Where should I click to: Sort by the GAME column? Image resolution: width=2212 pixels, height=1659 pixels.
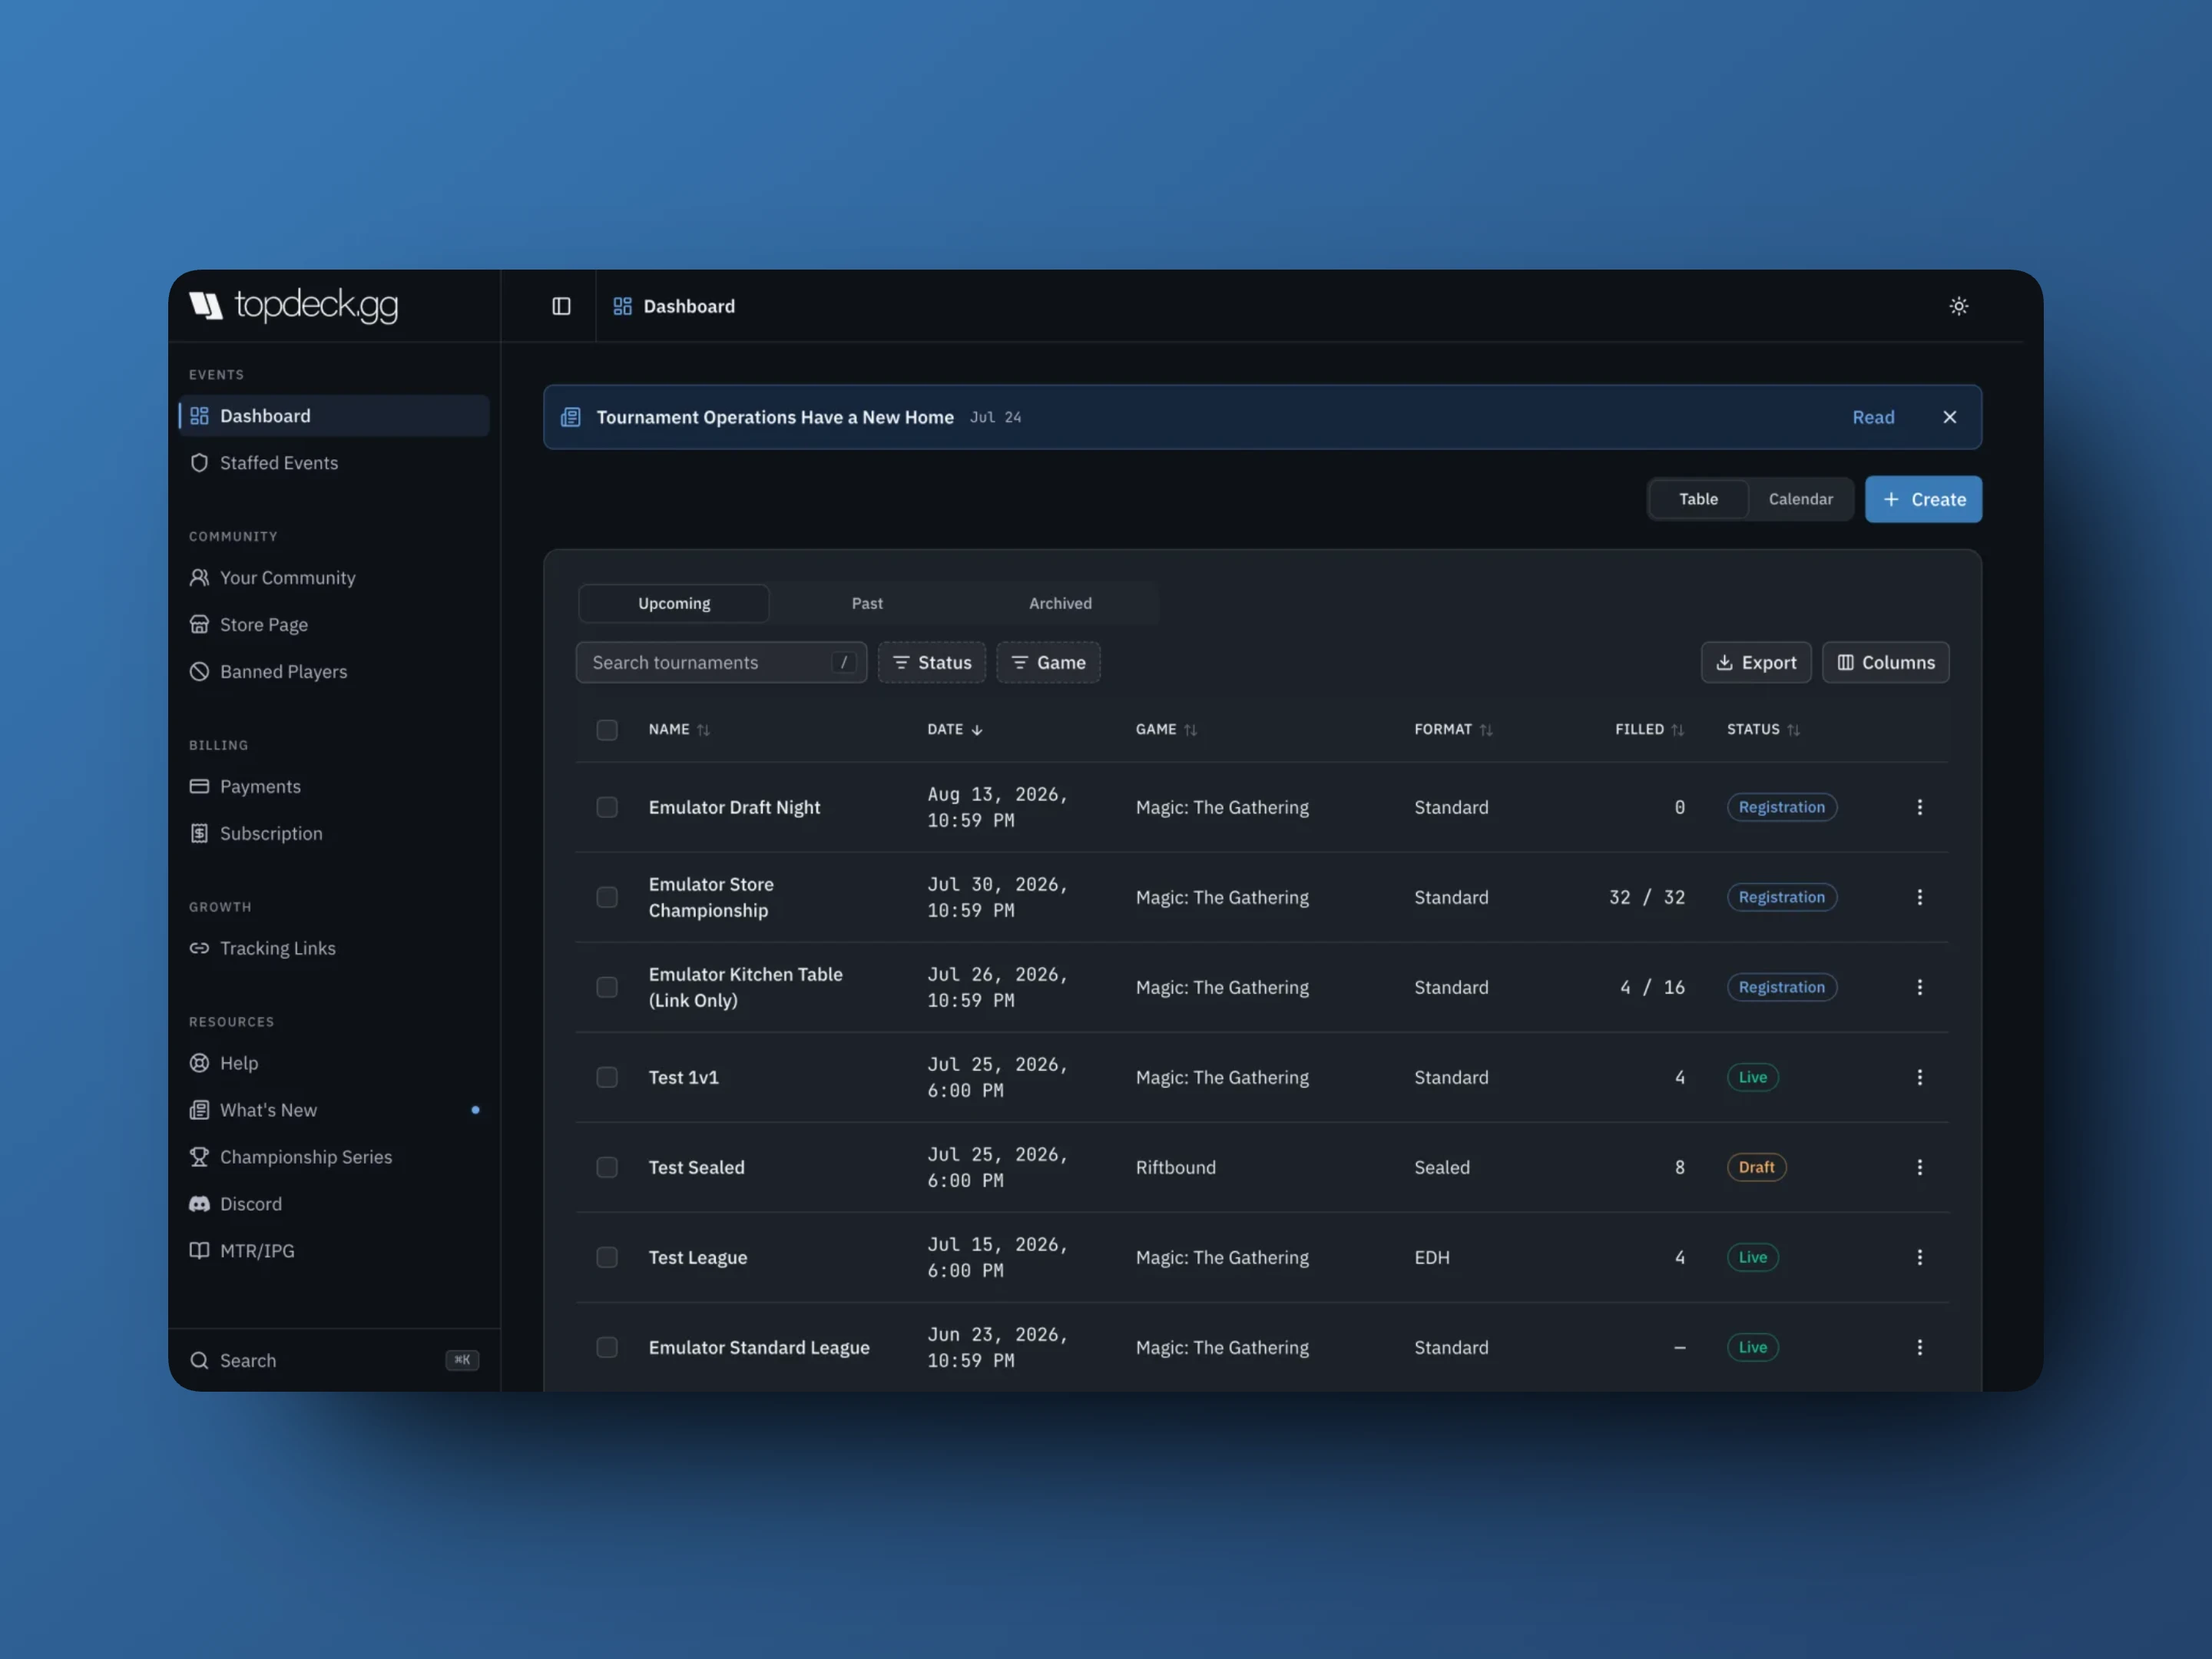[x=1165, y=730]
